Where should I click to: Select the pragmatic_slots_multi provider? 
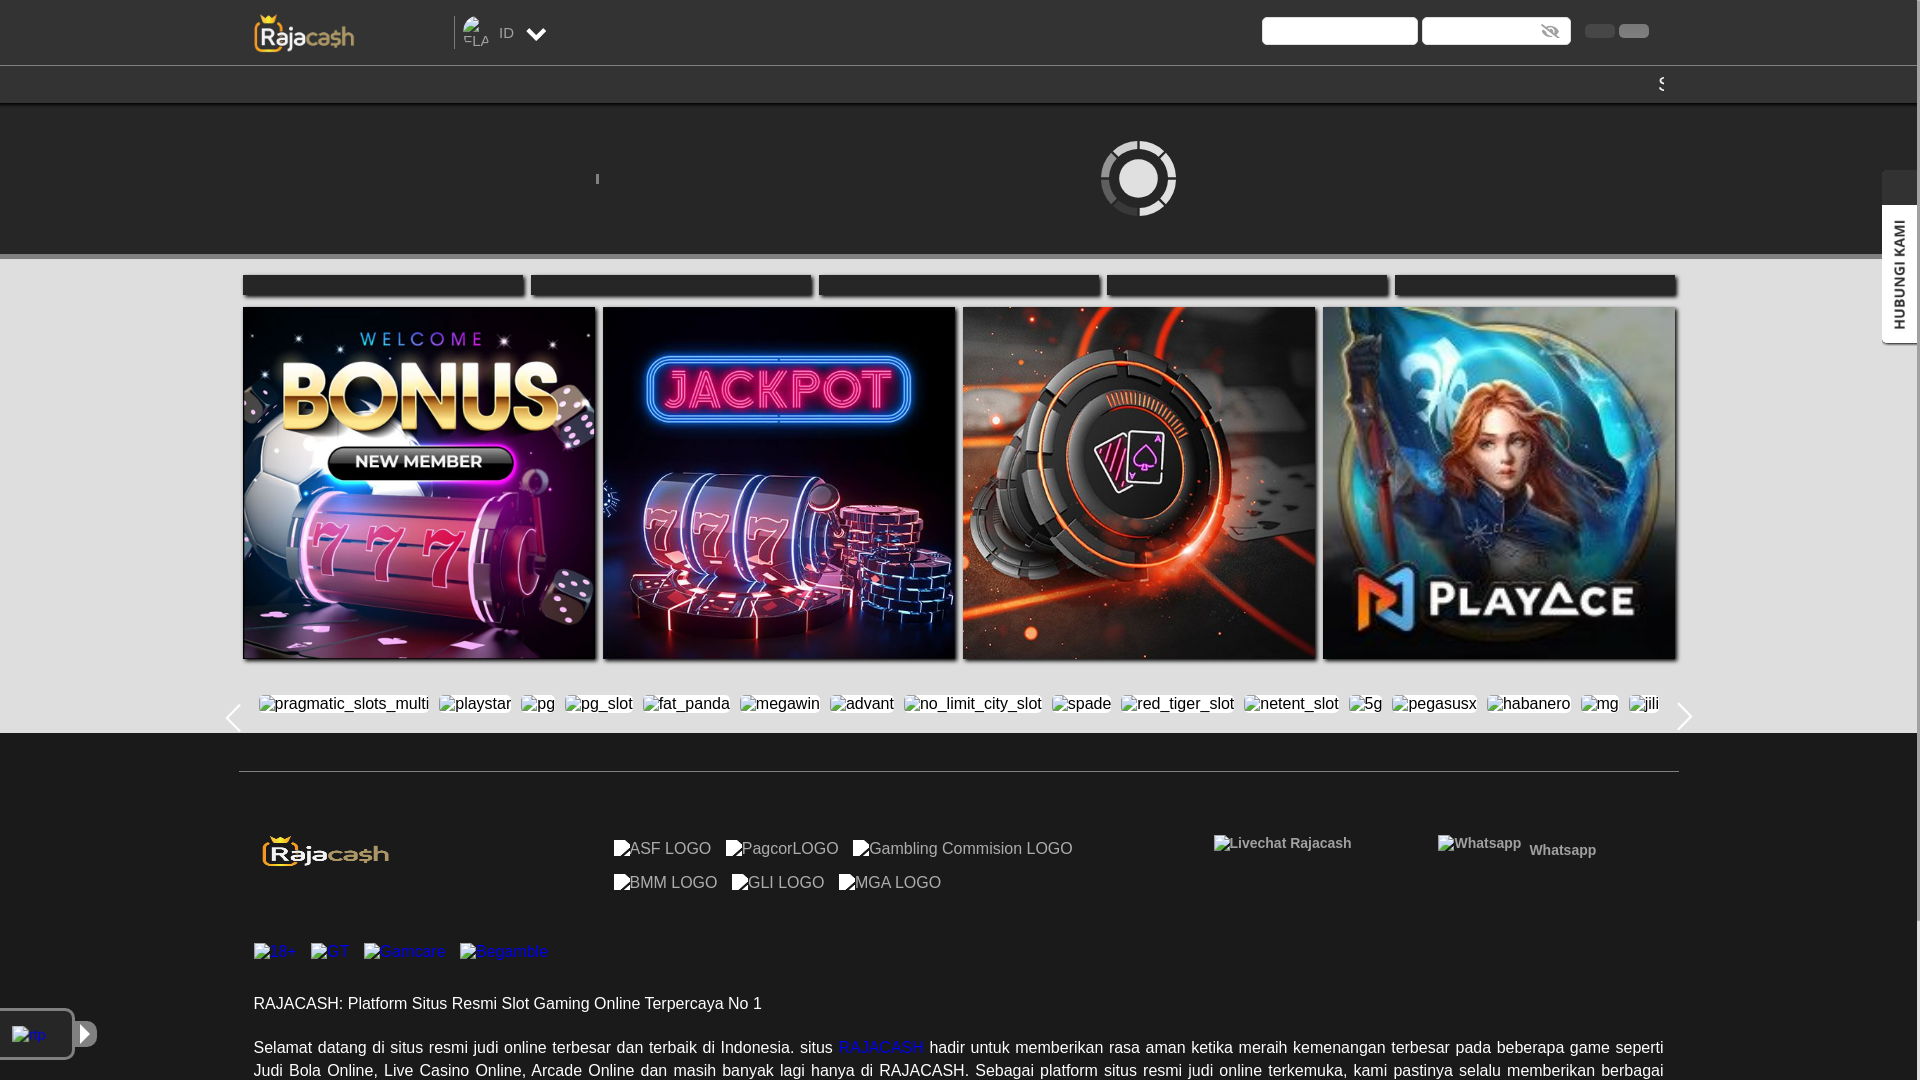[x=344, y=704]
